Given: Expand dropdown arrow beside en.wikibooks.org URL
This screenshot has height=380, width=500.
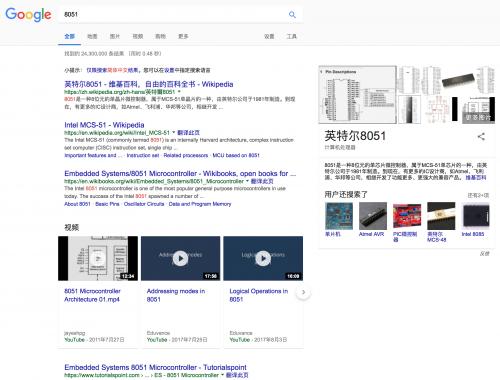Looking at the screenshot, I should 247,181.
